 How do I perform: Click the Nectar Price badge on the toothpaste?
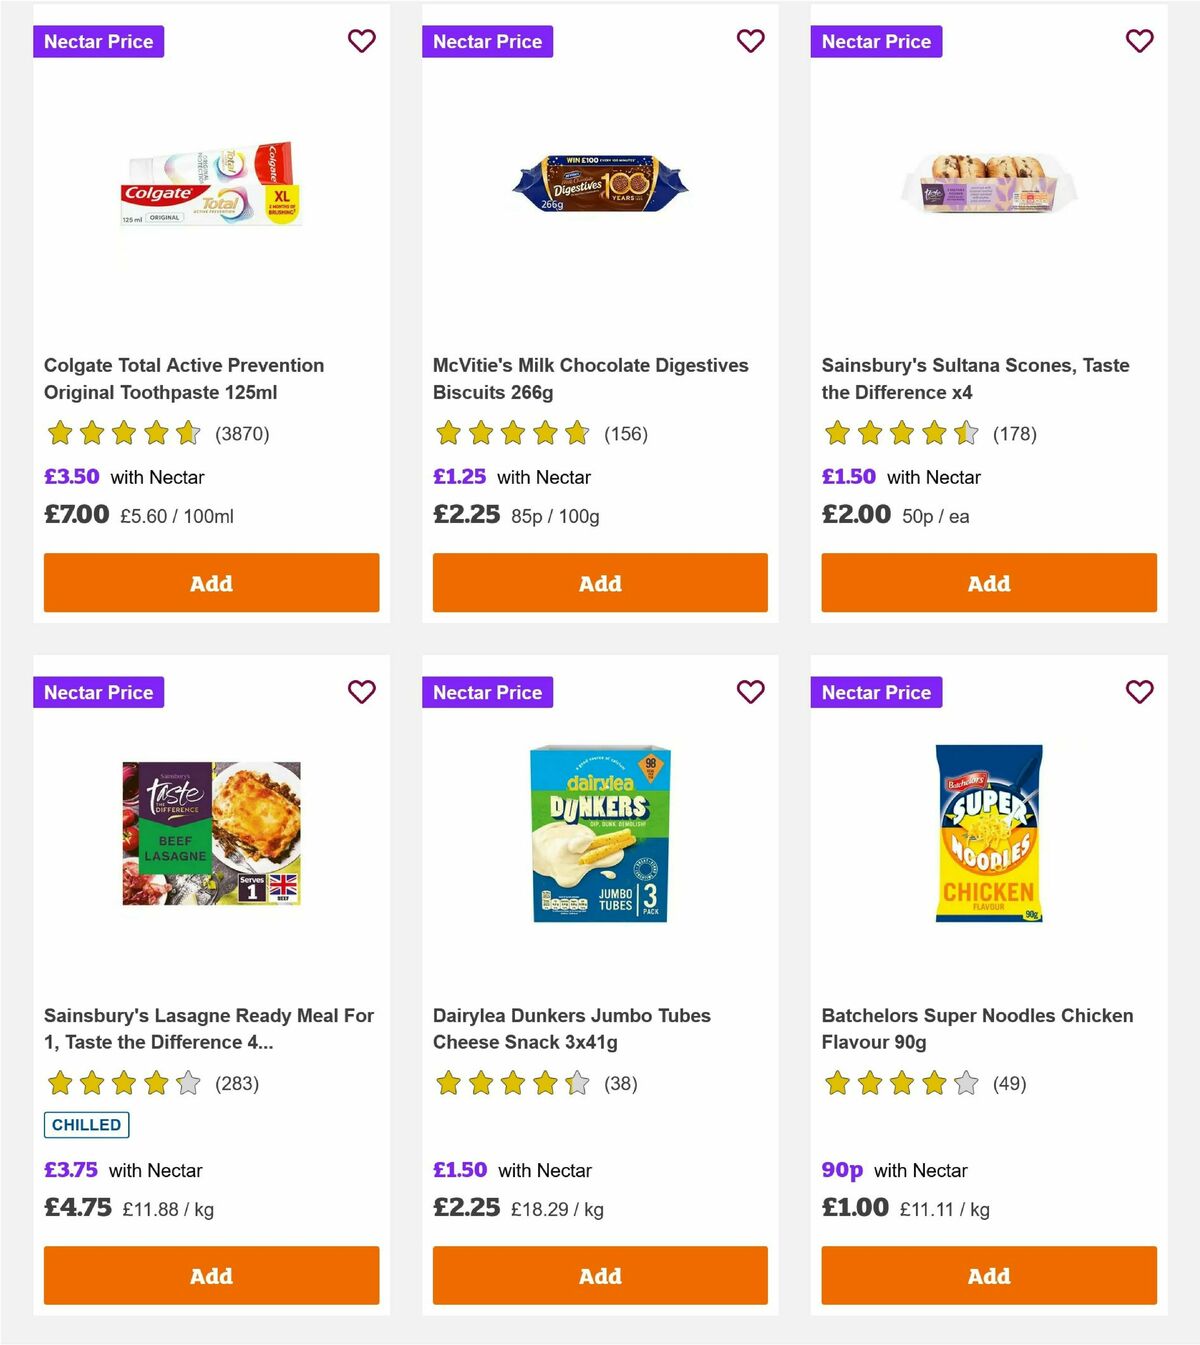click(x=98, y=41)
